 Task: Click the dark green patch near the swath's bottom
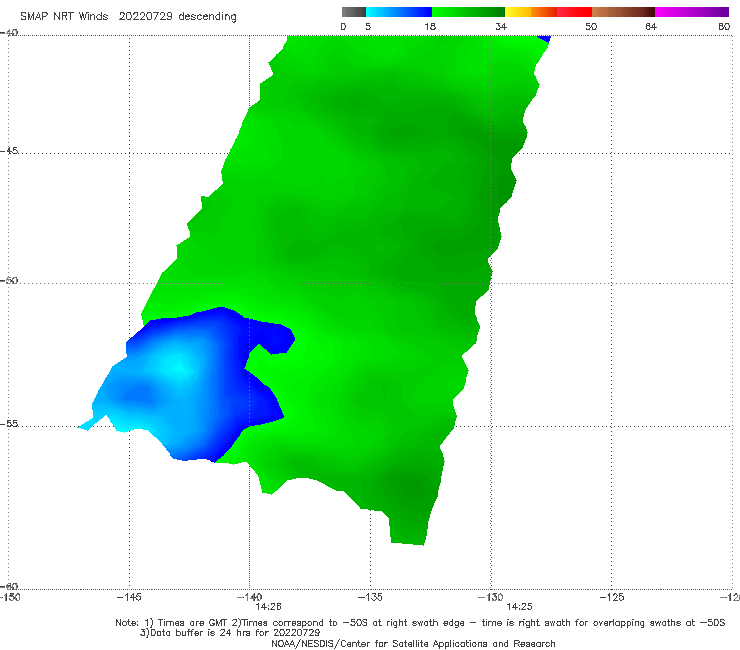(x=410, y=486)
